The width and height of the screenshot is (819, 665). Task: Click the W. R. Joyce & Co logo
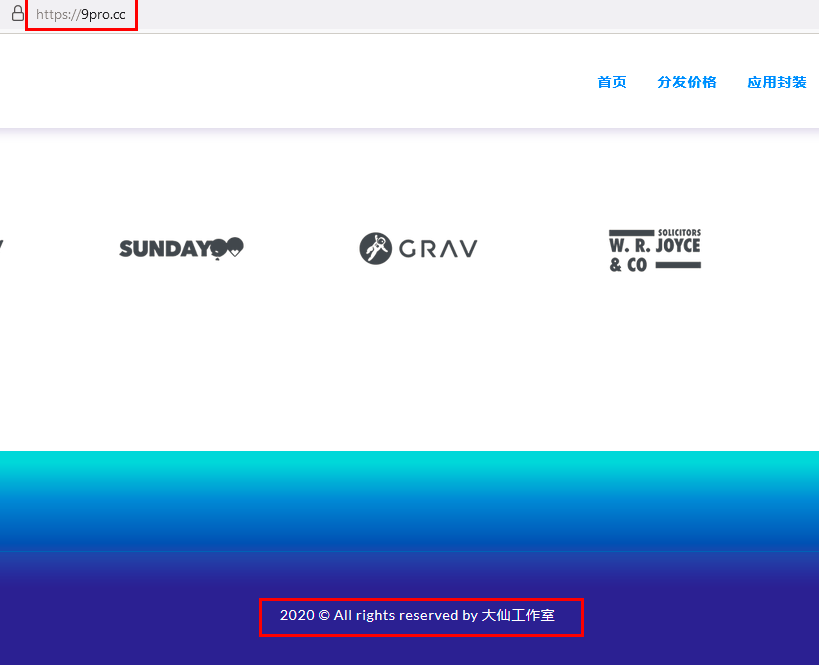pos(654,250)
